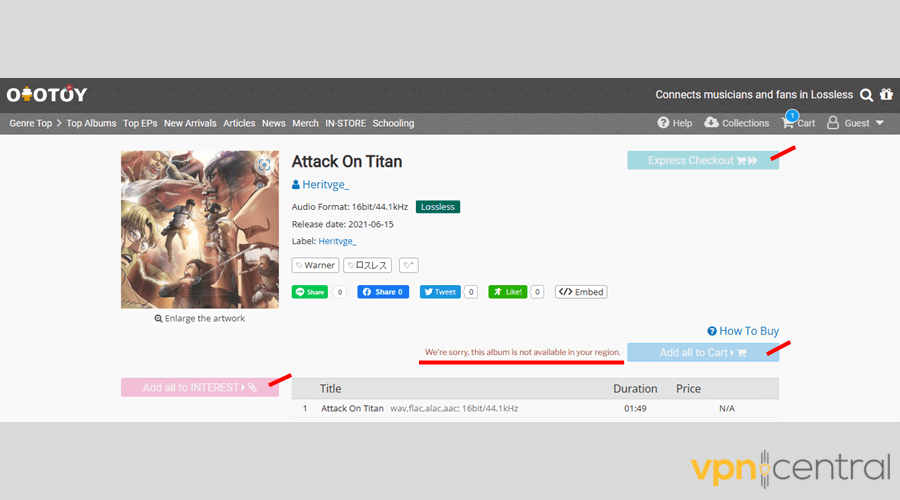900x500 pixels.
Task: Click the green Like! button
Action: click(x=507, y=292)
